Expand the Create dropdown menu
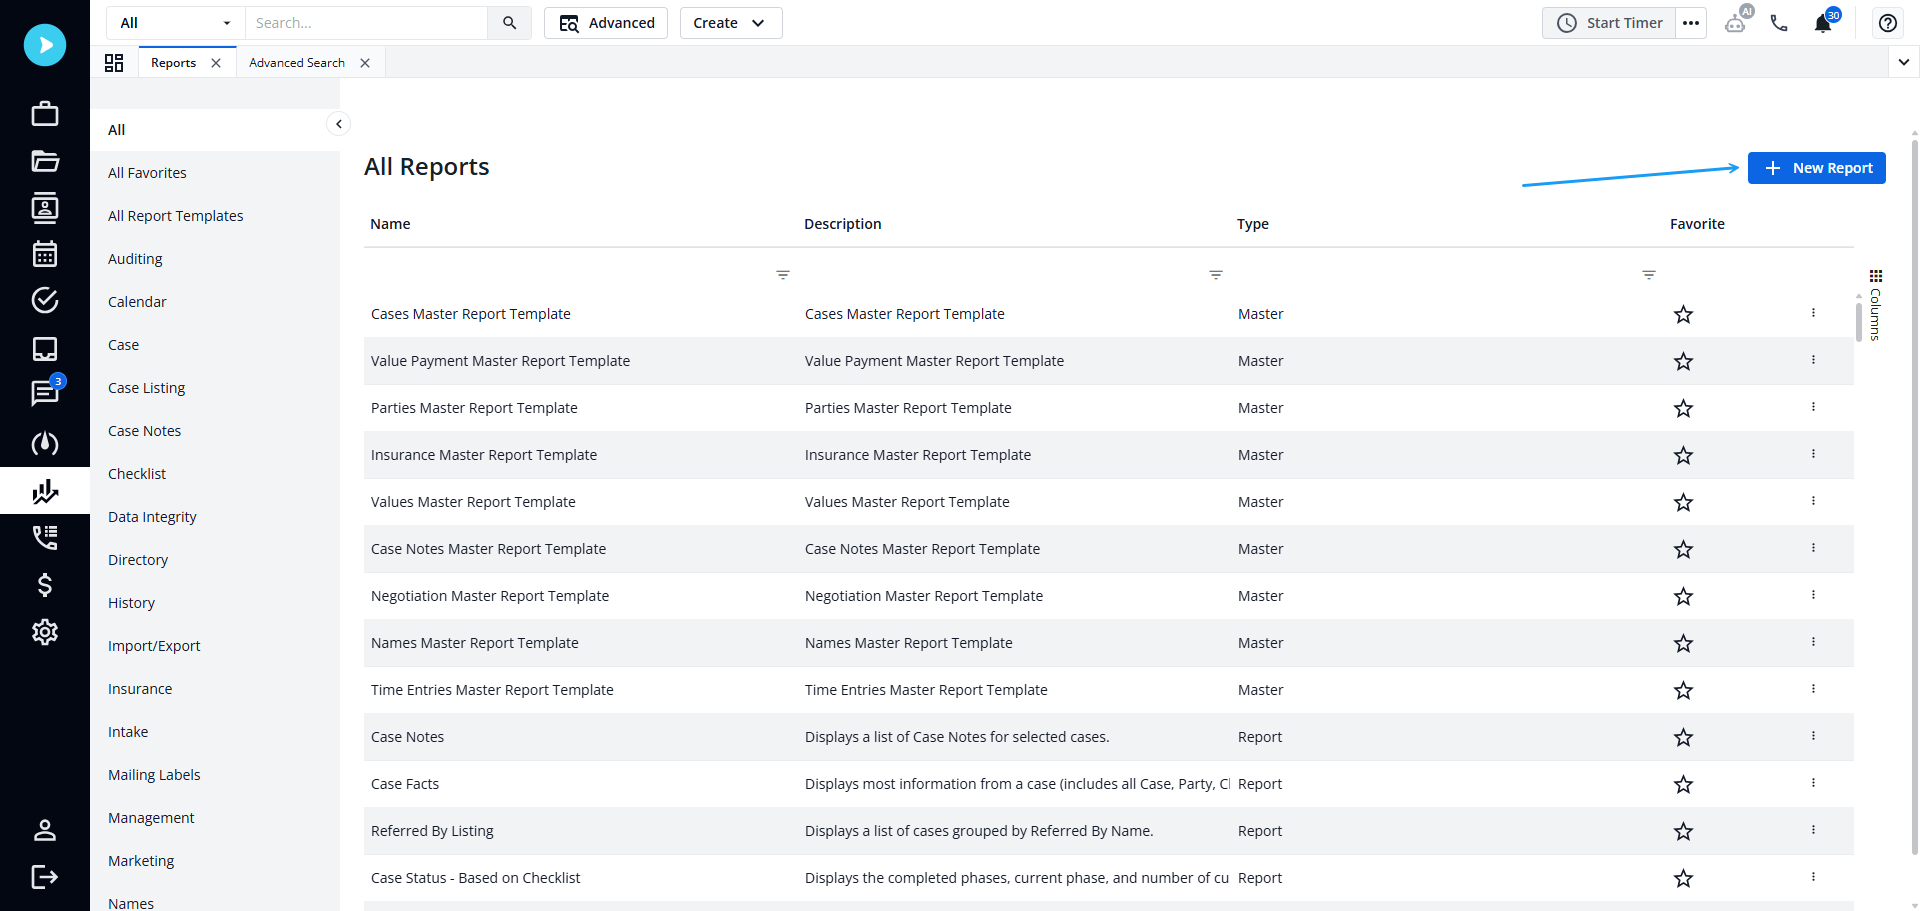 (730, 23)
